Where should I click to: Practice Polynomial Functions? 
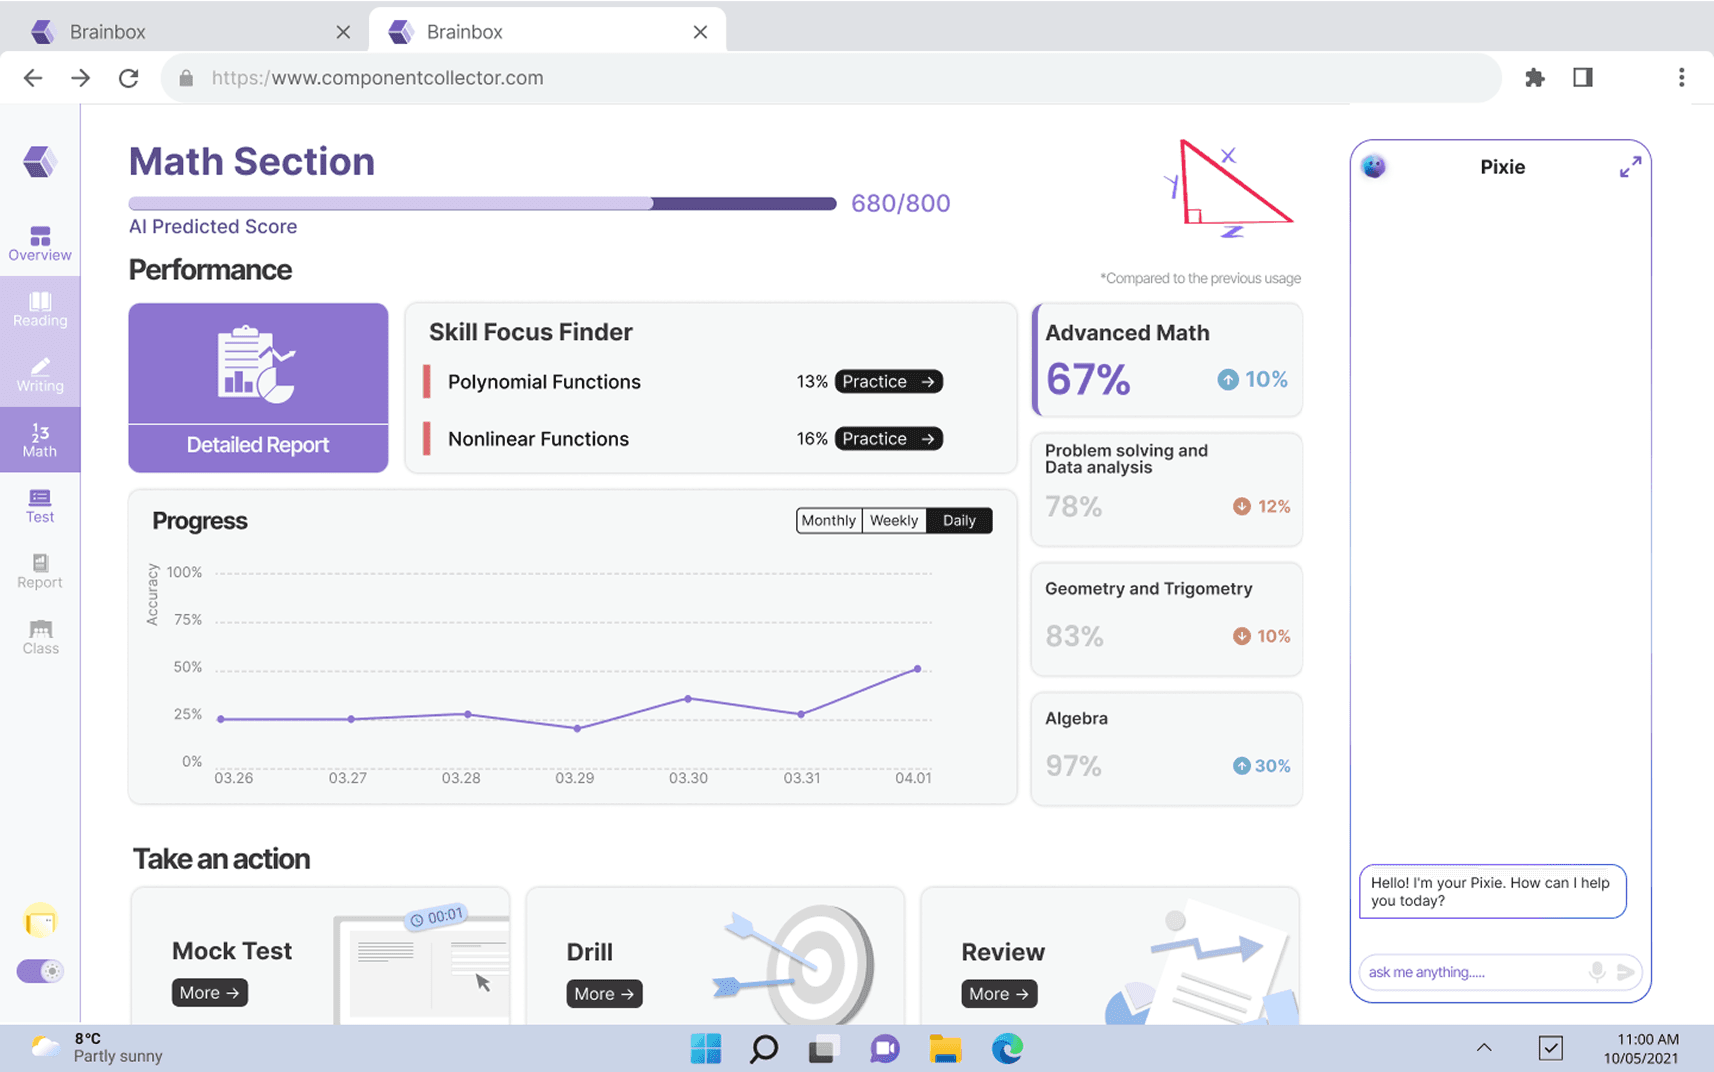(x=889, y=381)
